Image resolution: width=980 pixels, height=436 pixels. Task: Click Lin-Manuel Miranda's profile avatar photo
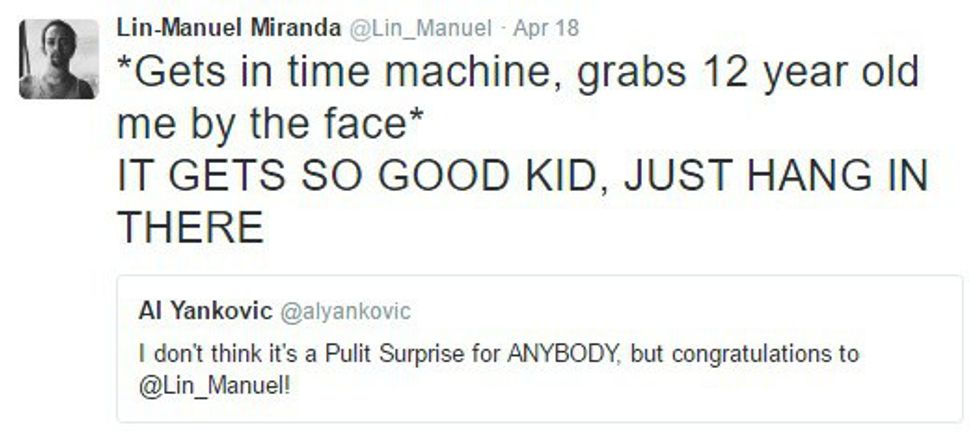(59, 59)
